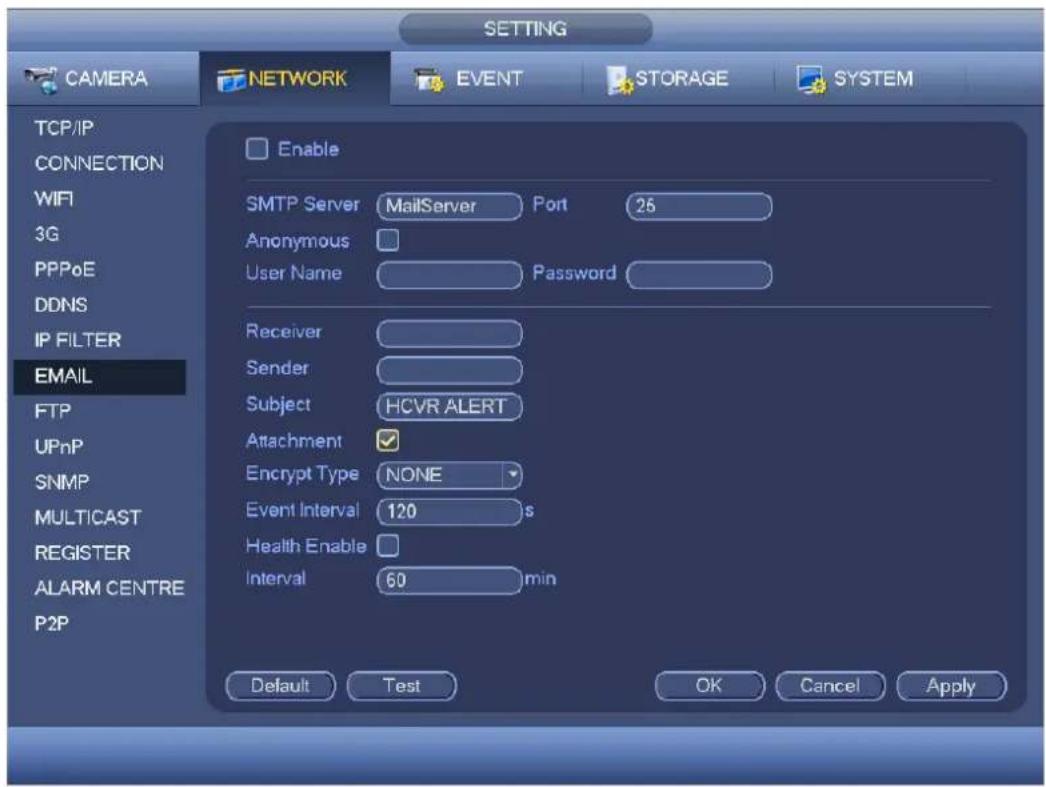Click the NETWORK tab label

[298, 79]
